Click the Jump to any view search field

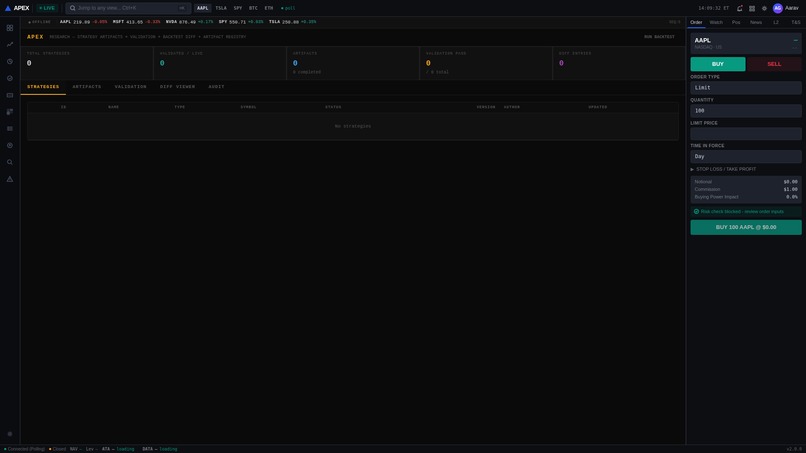128,8
